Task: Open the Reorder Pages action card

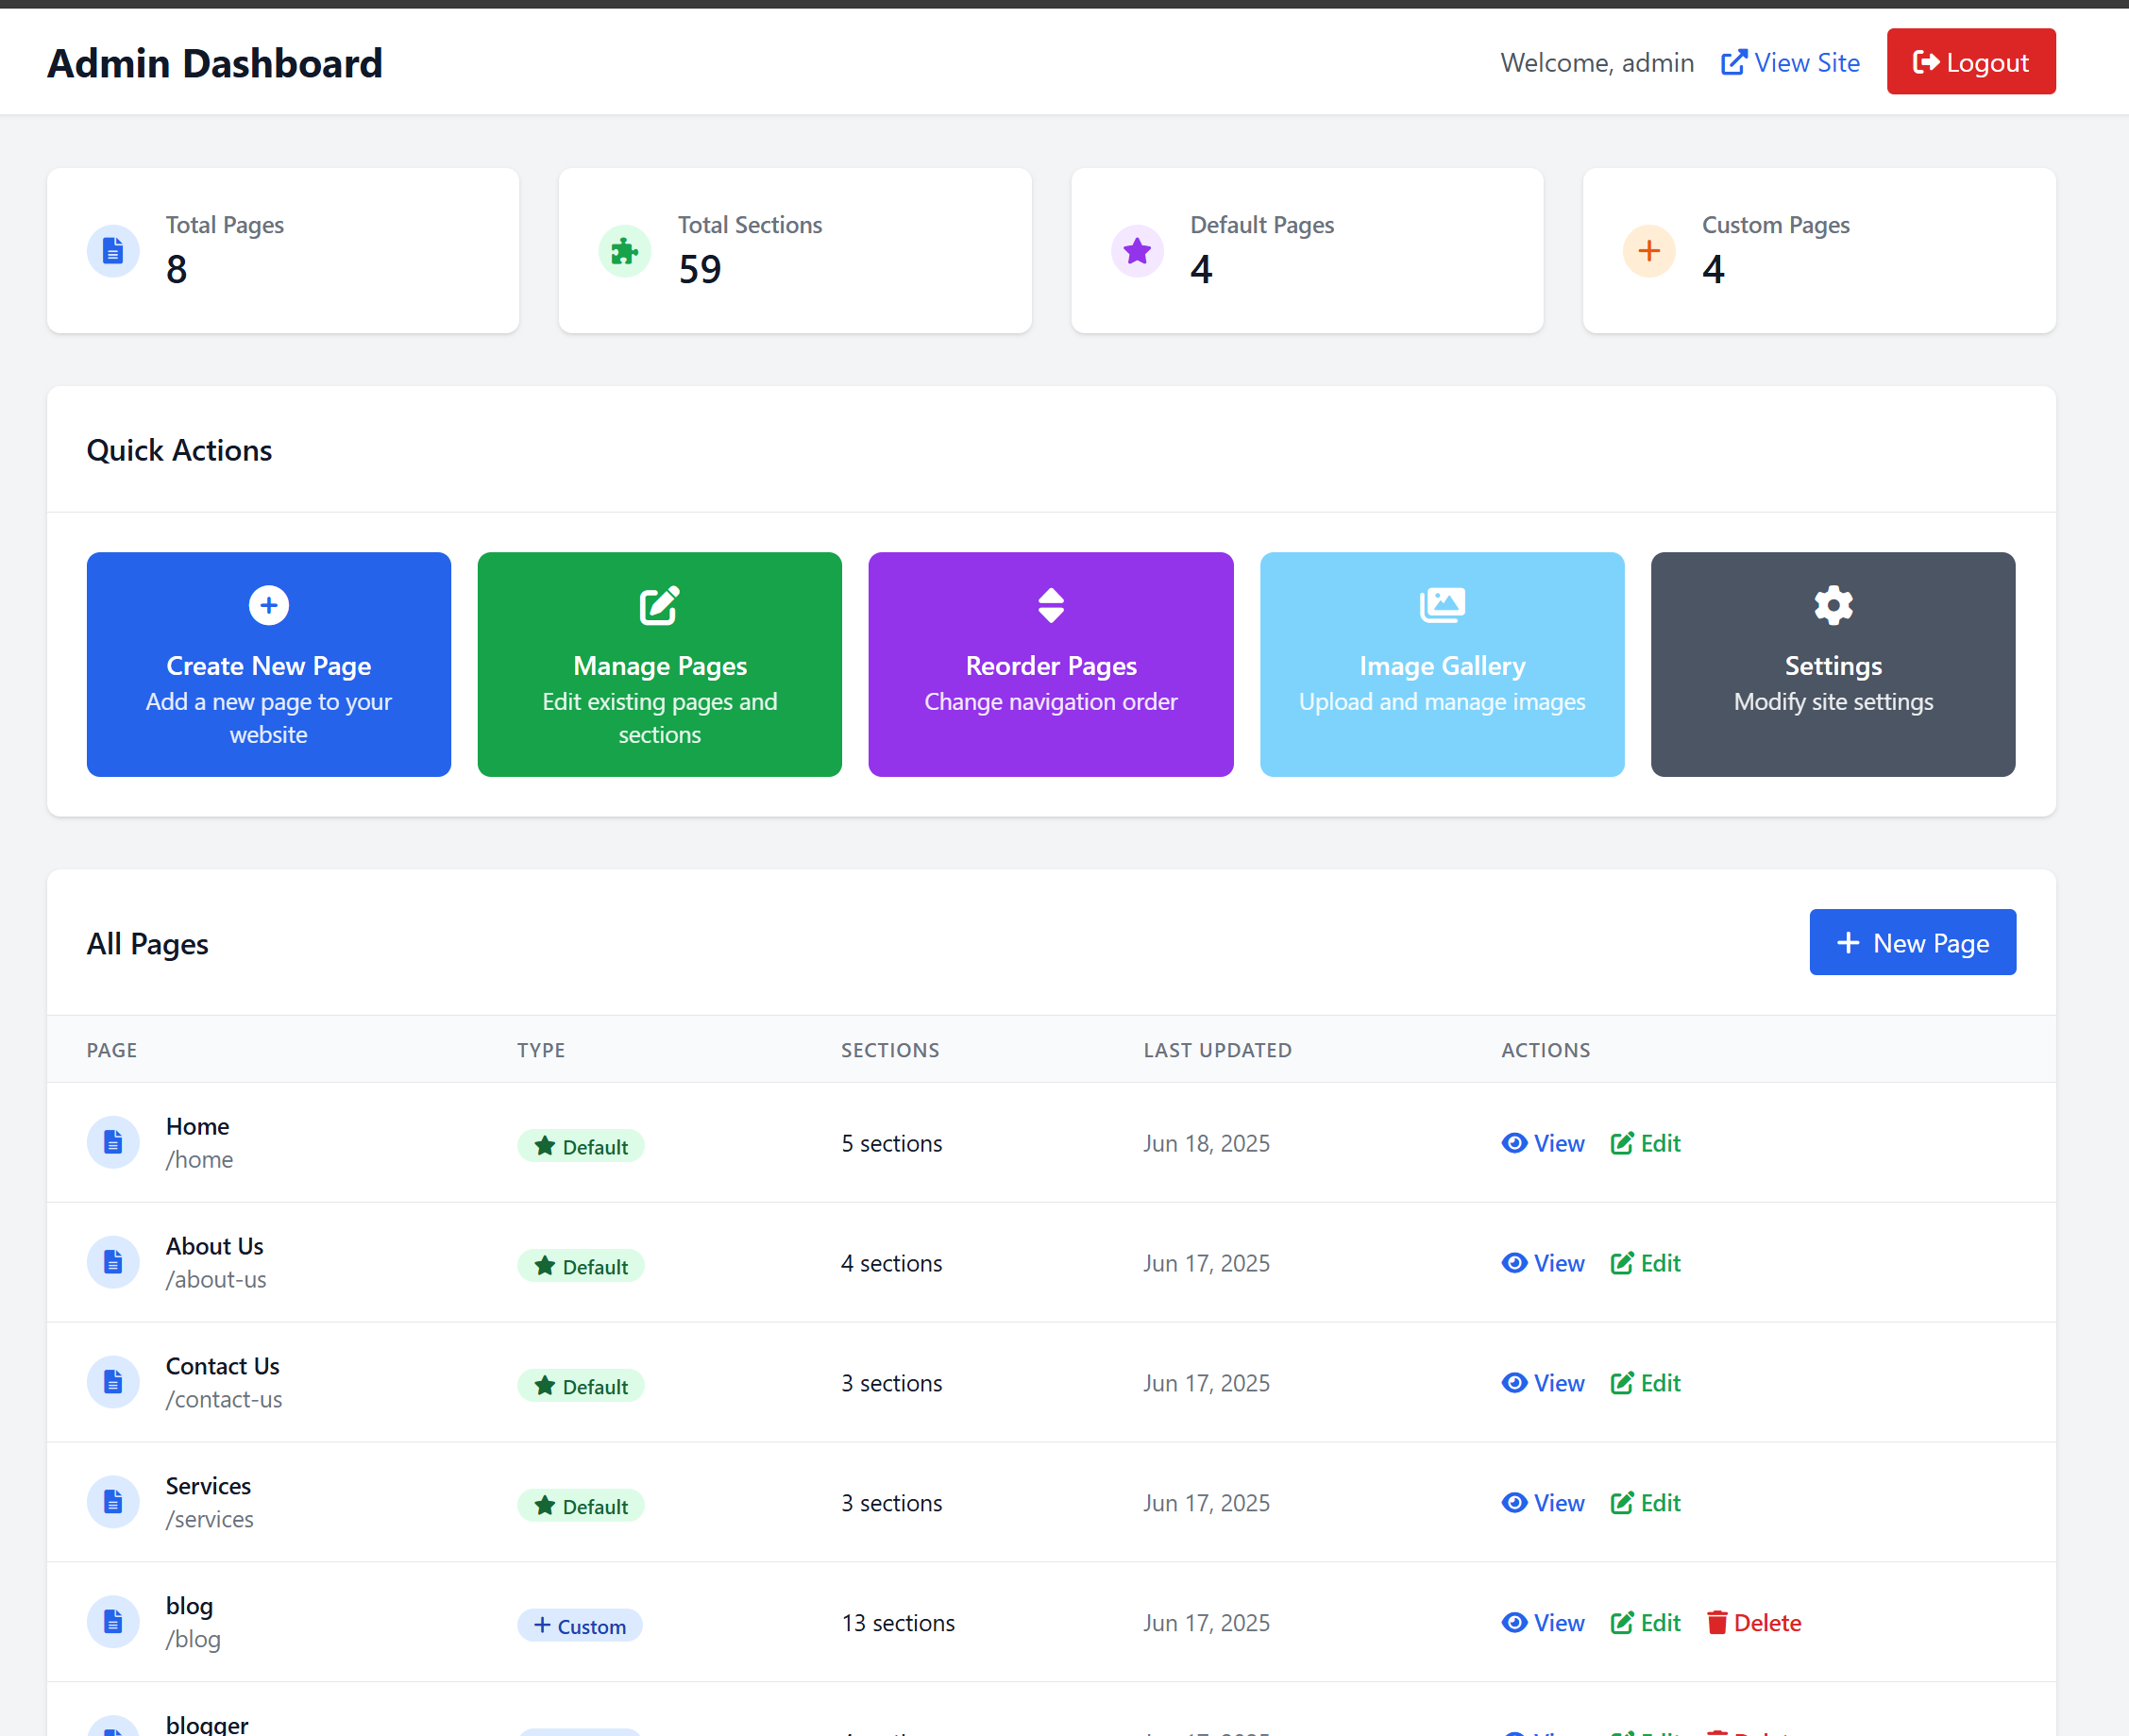Action: 1051,664
